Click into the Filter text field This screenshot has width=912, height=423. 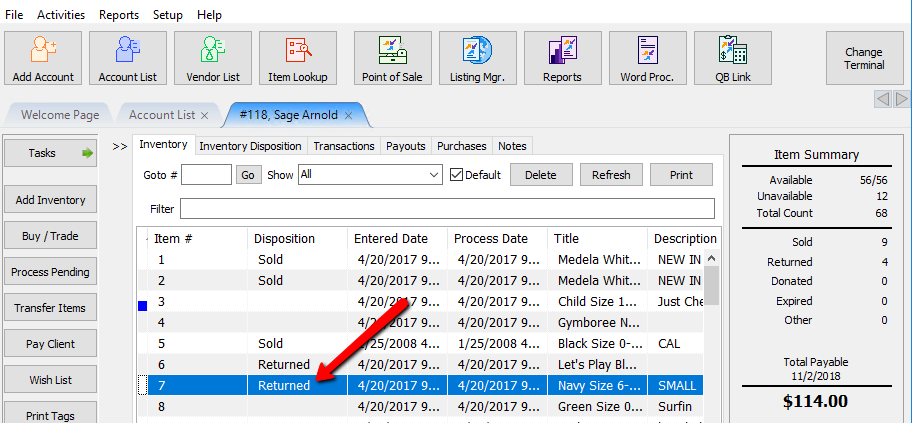pyautogui.click(x=447, y=208)
